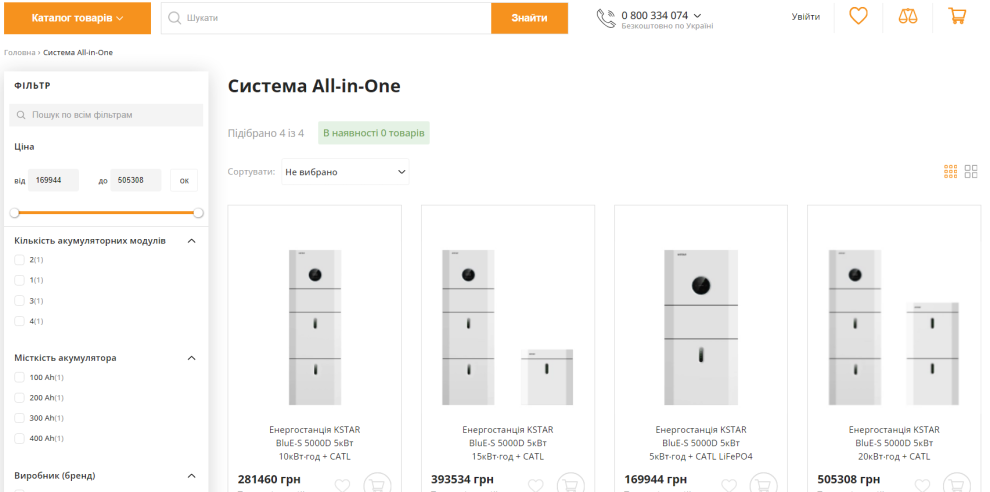
Task: Add the 281460 грн product to cart
Action: [377, 484]
